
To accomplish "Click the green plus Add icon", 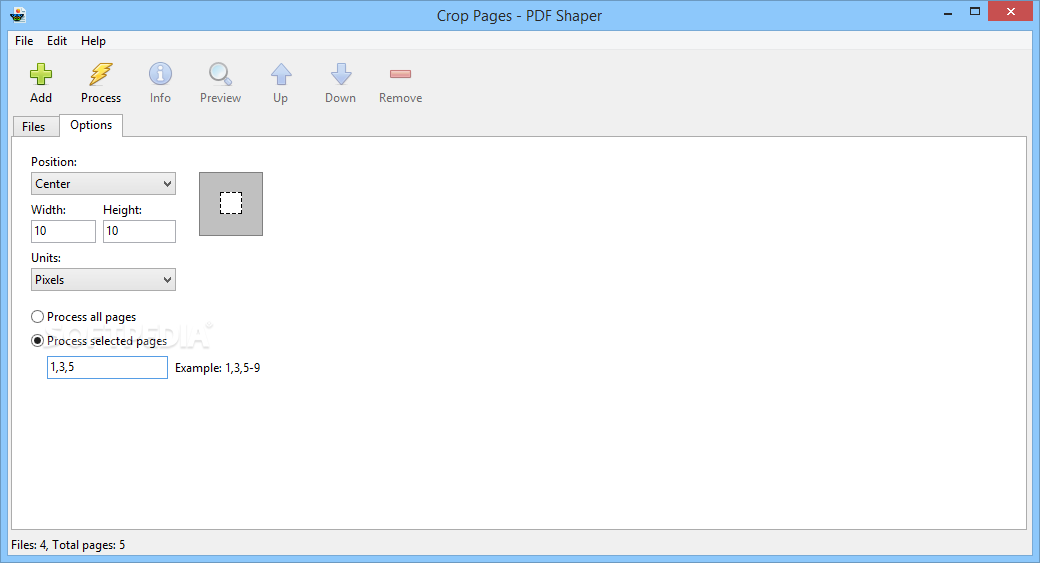I will pos(40,74).
